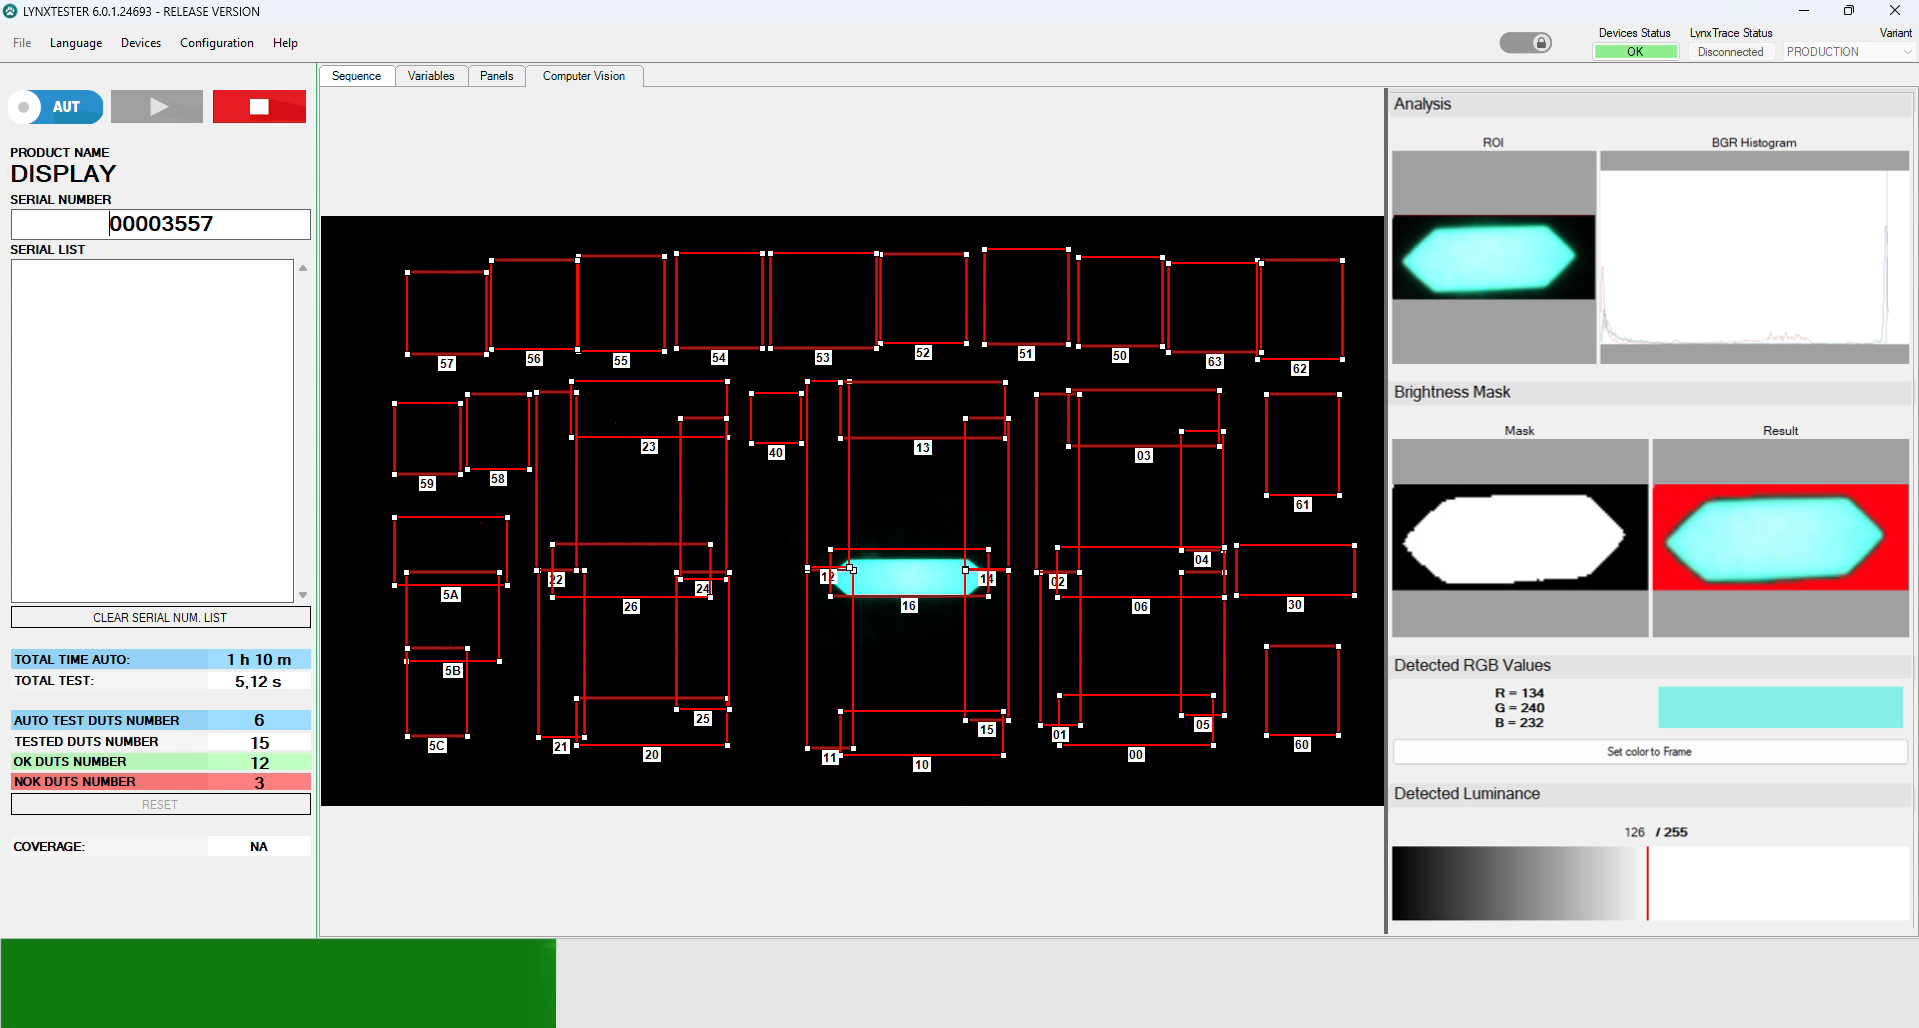Viewport: 1919px width, 1028px height.
Task: Click the RESET counters button
Action: coord(160,805)
